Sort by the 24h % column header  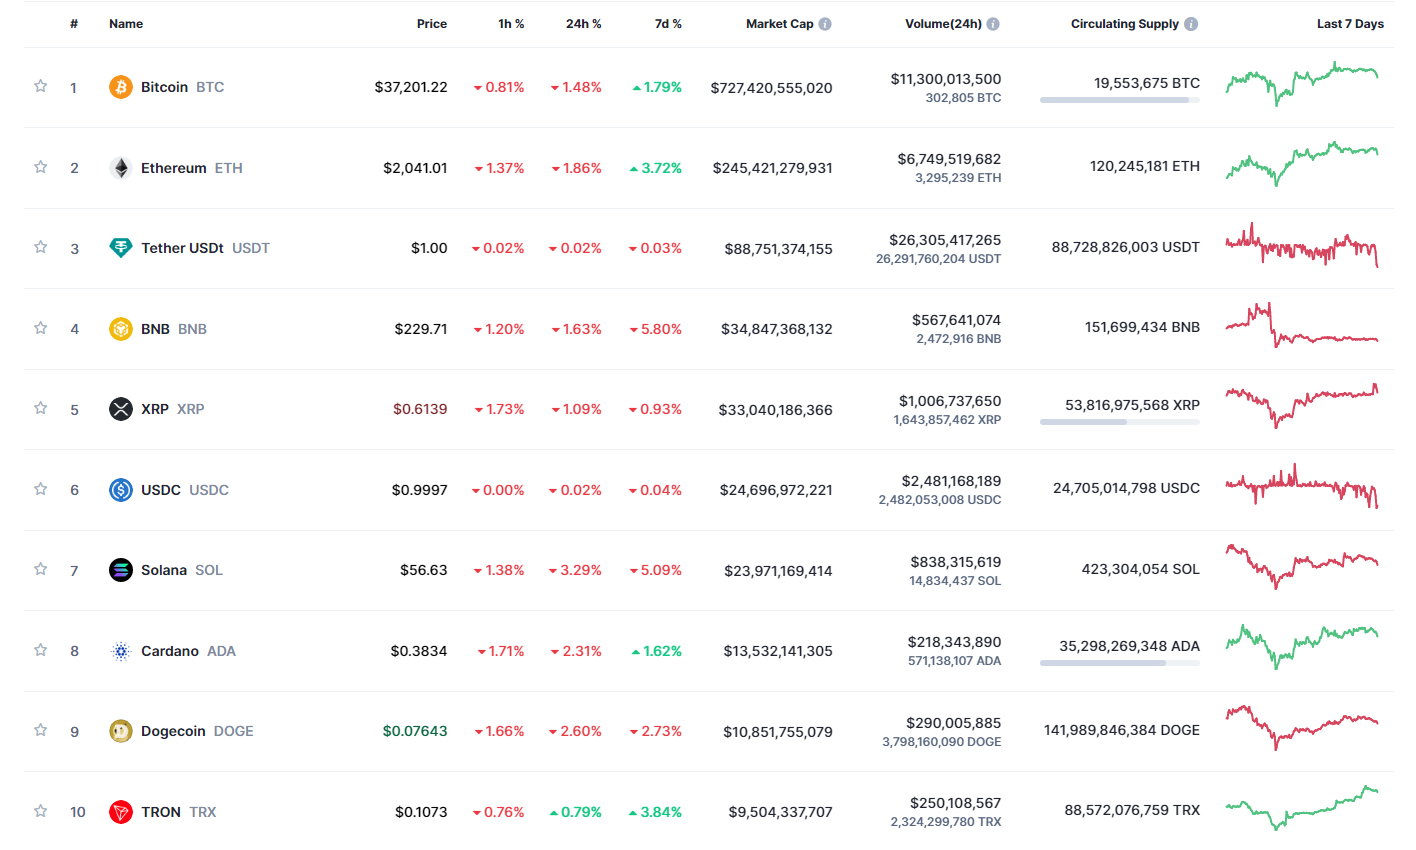(583, 24)
